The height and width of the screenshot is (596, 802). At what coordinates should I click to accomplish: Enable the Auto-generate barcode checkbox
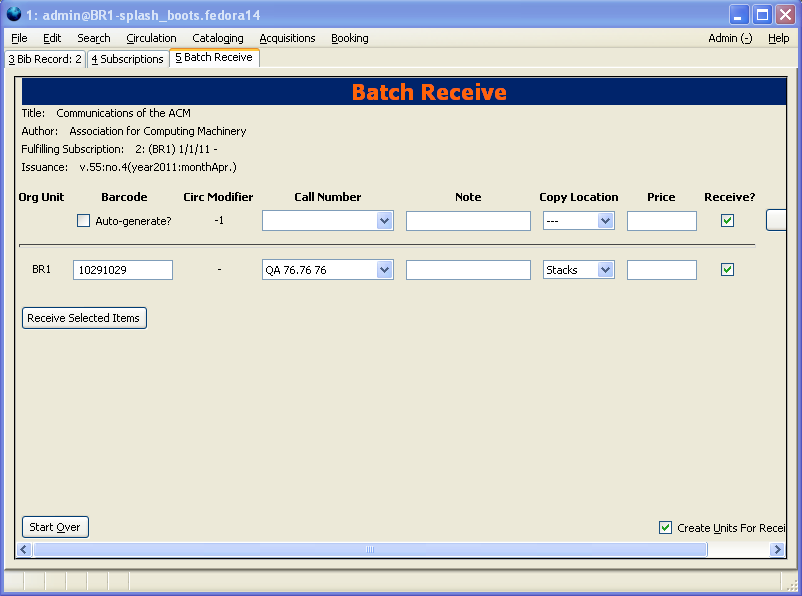coord(84,221)
